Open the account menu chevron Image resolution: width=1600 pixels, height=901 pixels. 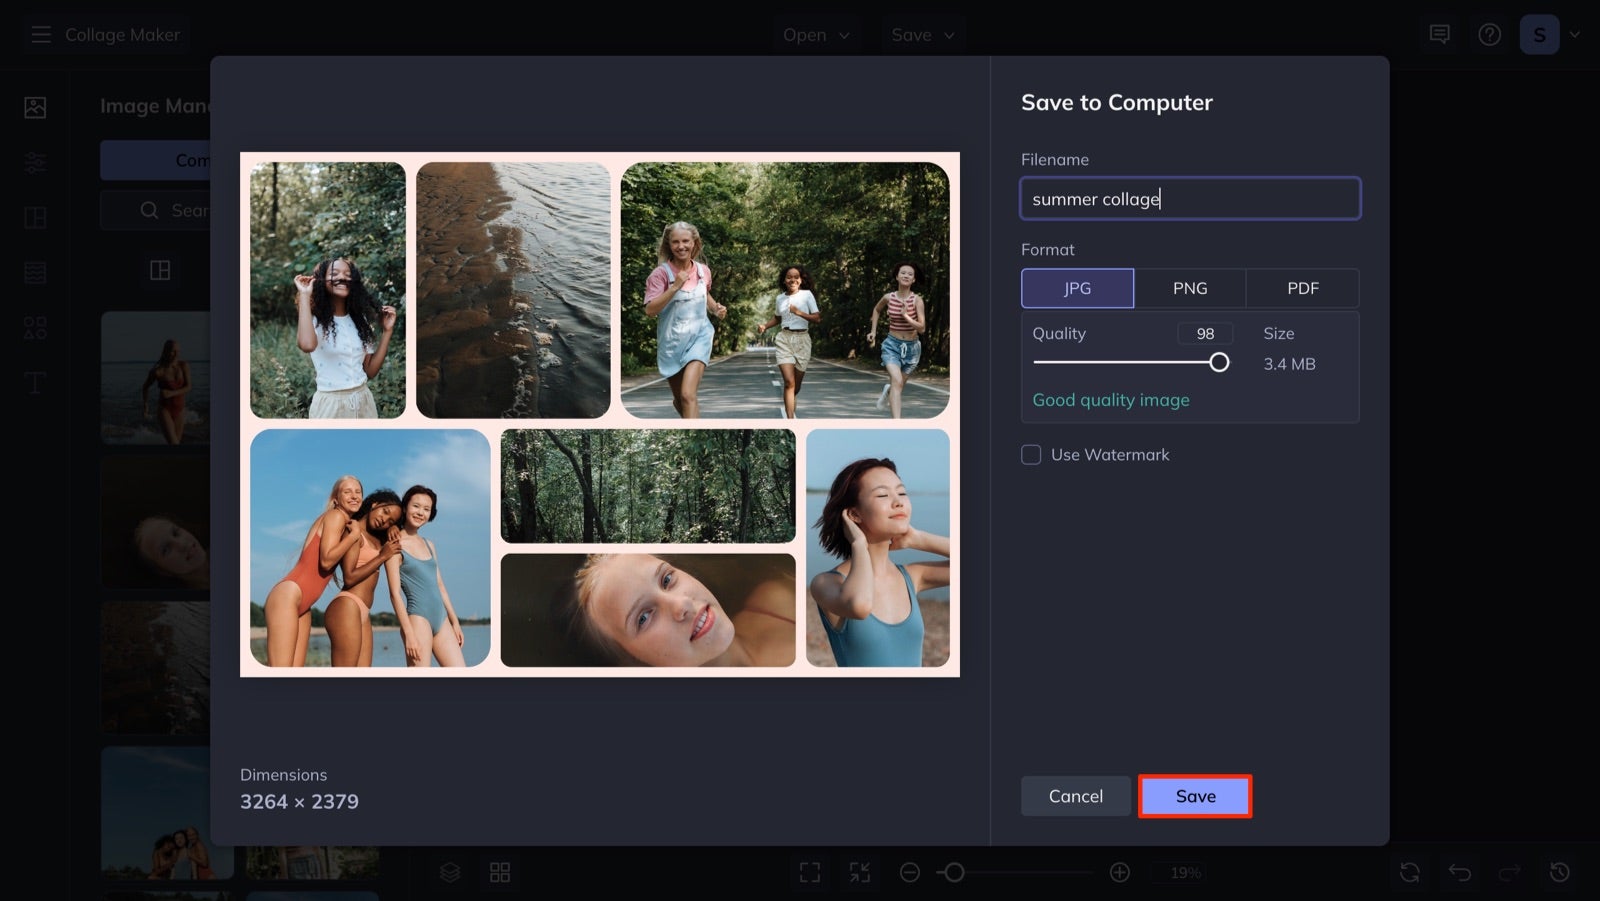tap(1575, 35)
